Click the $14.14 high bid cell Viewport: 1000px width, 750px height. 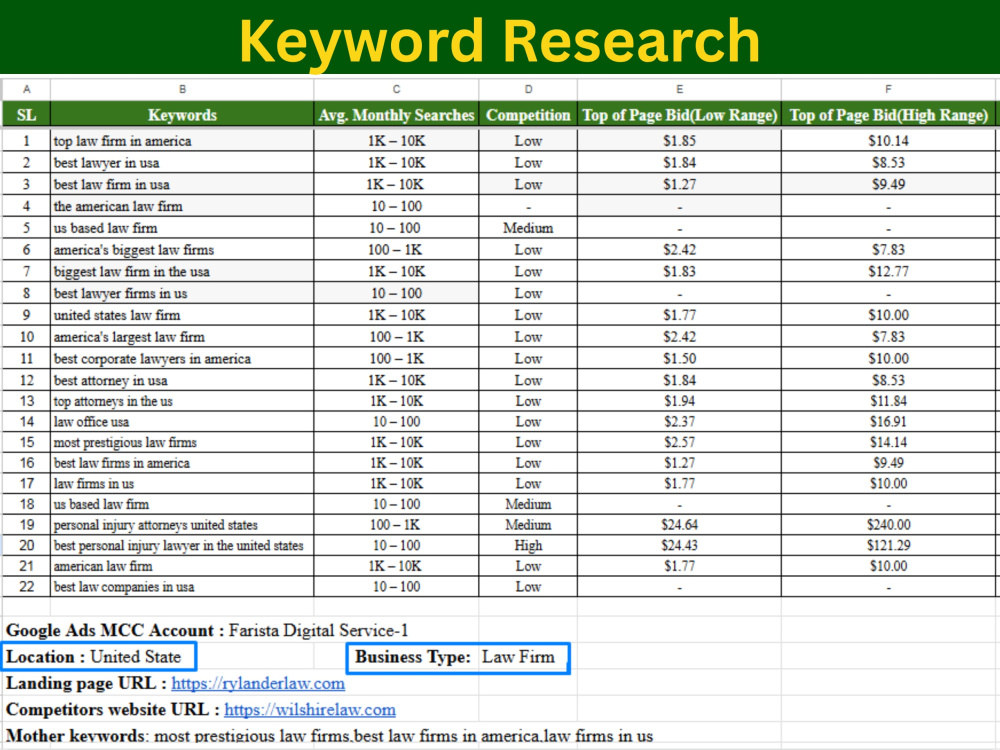(888, 442)
